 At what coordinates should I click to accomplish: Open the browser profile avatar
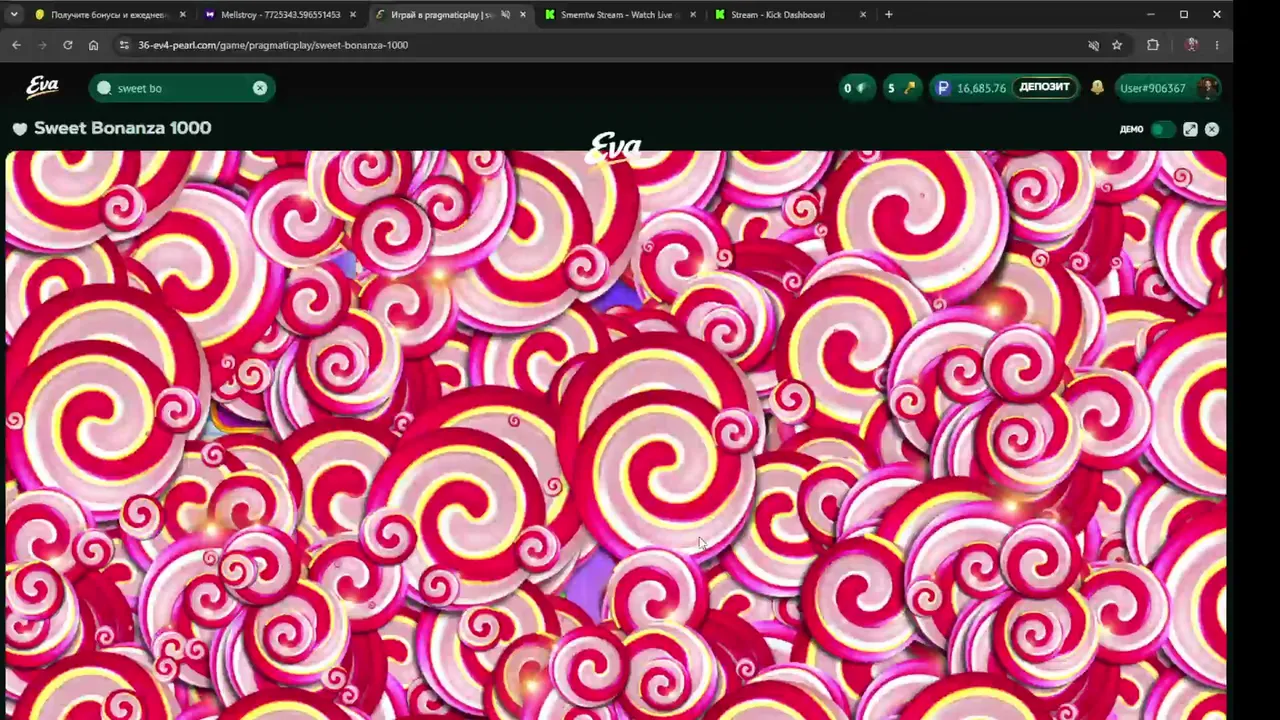1191,45
